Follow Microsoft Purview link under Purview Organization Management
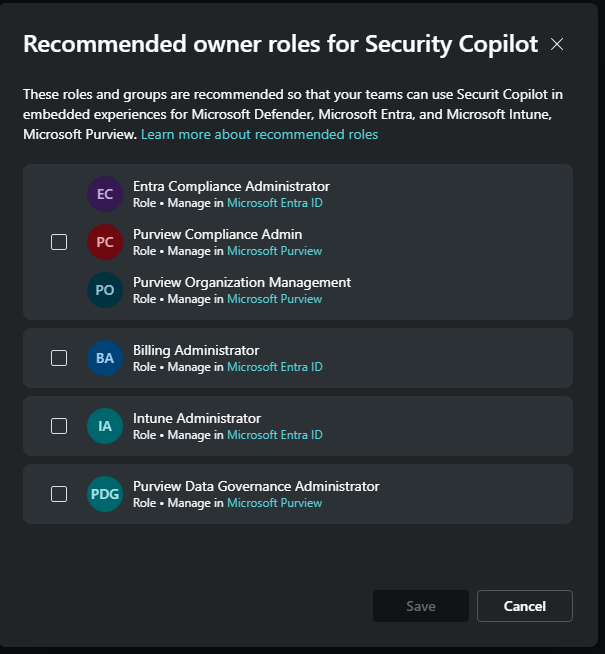 [274, 299]
